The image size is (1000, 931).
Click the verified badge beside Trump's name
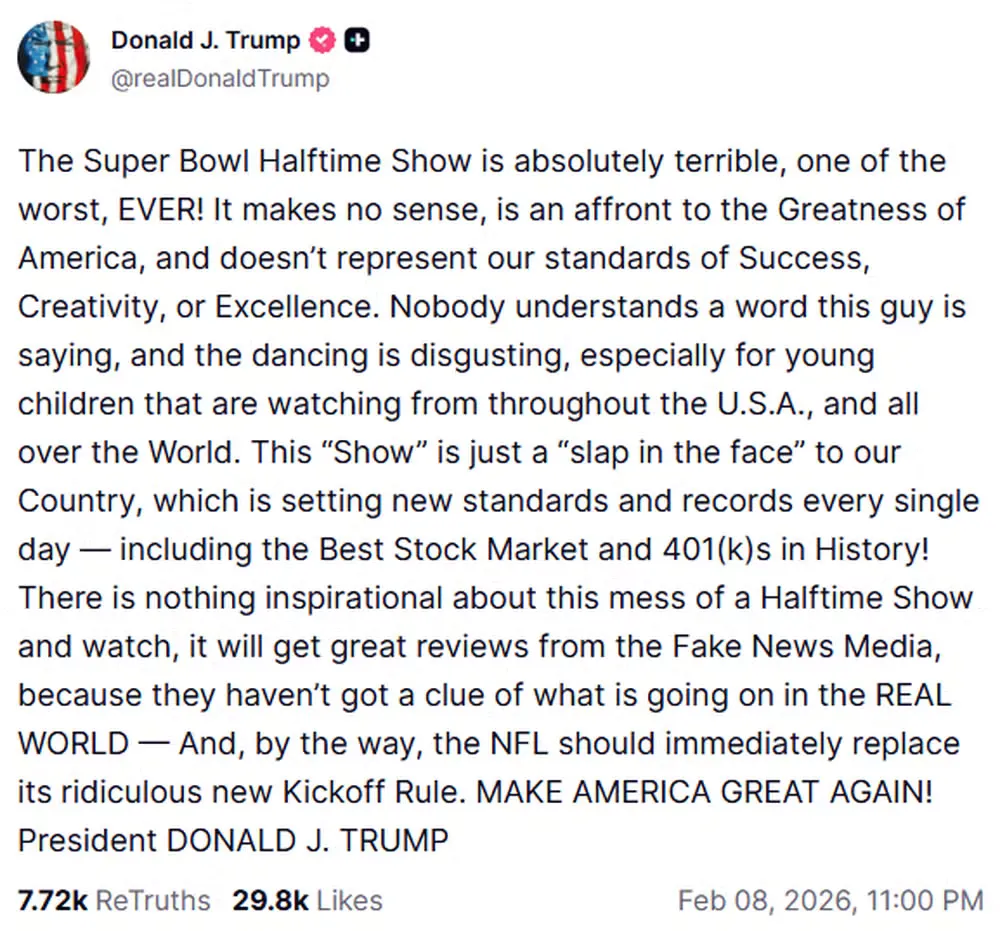pyautogui.click(x=321, y=40)
